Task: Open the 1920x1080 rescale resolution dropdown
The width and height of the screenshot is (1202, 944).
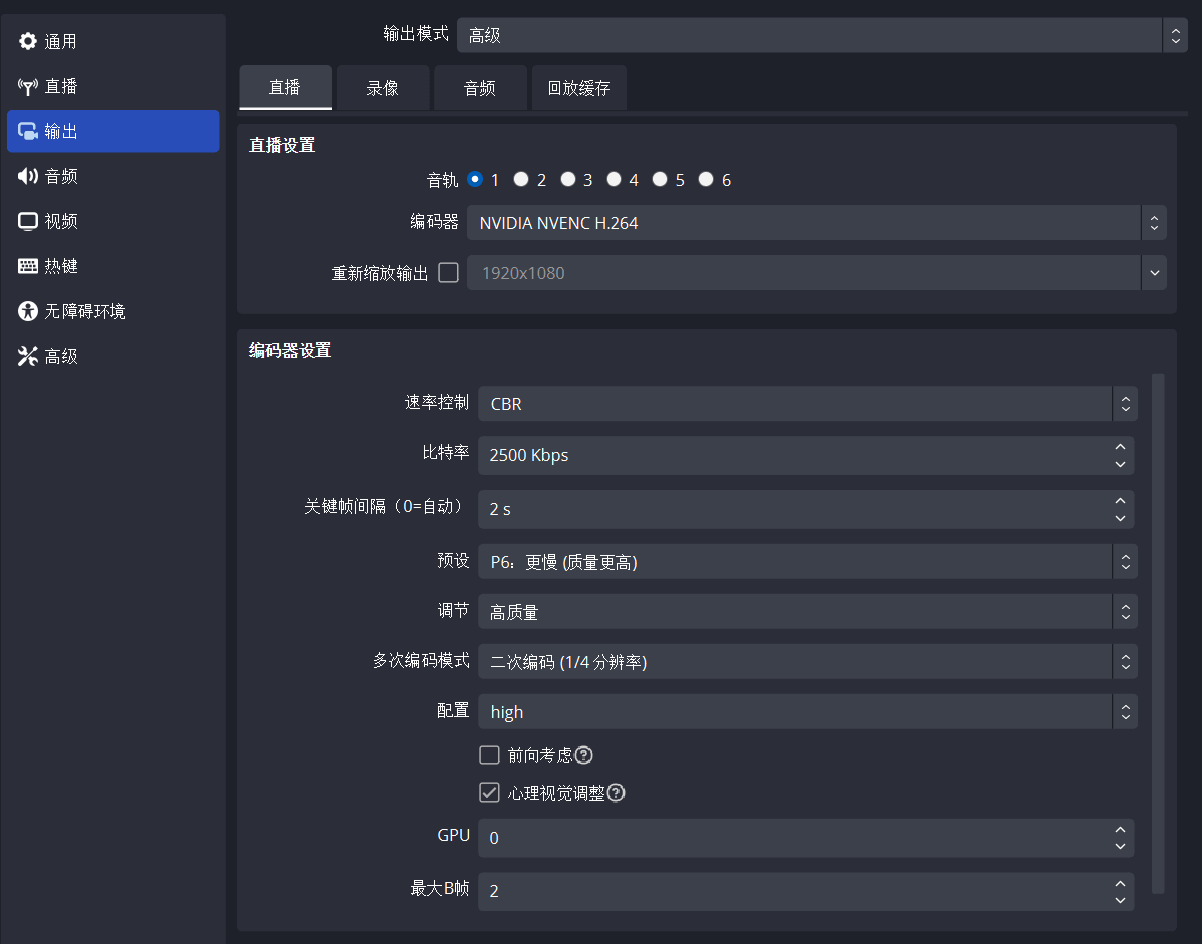Action: tap(817, 272)
